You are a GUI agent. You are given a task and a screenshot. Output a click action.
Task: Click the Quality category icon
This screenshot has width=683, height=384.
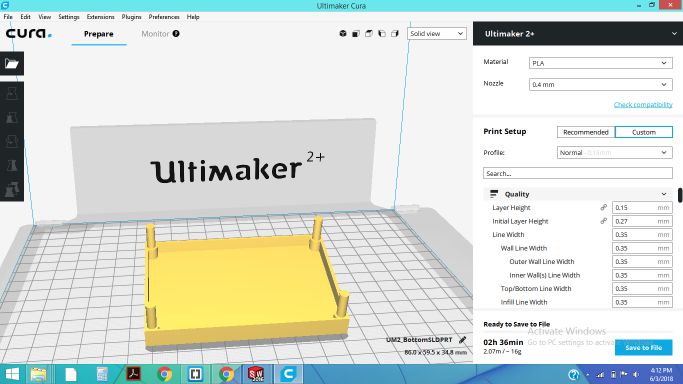pyautogui.click(x=494, y=194)
